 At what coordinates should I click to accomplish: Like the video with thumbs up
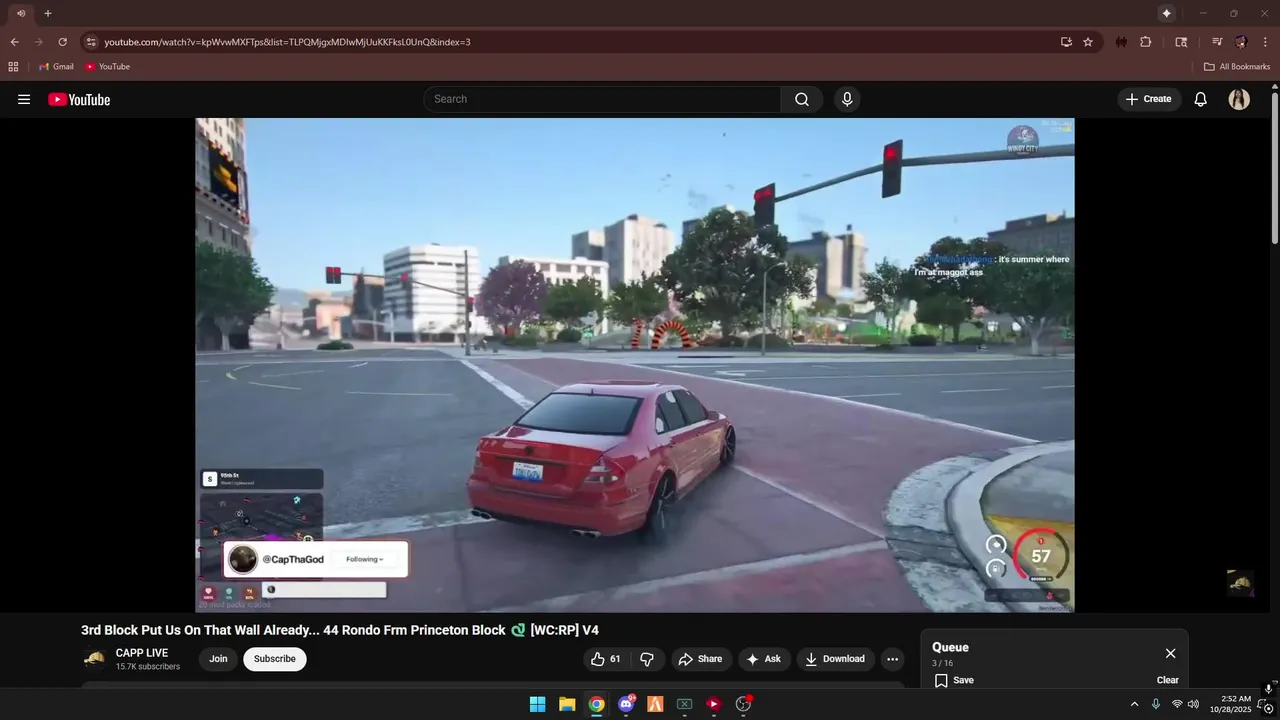[x=606, y=659]
